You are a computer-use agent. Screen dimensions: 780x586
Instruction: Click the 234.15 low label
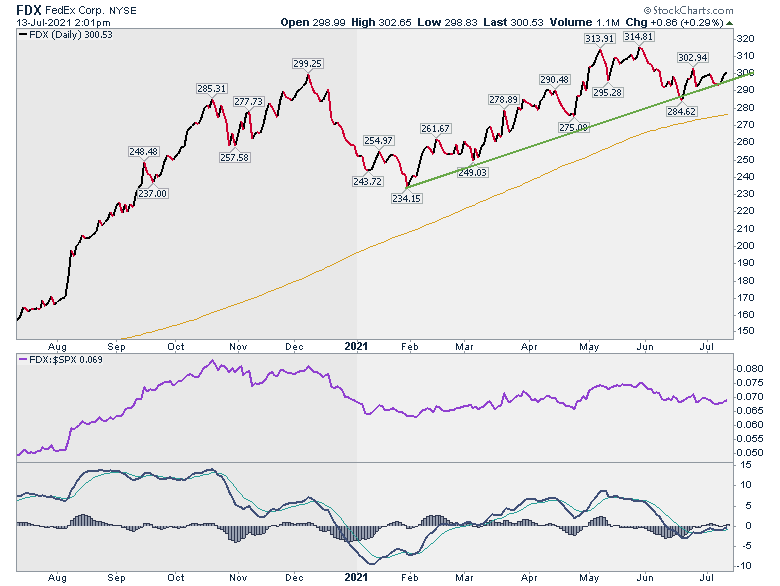coord(406,198)
